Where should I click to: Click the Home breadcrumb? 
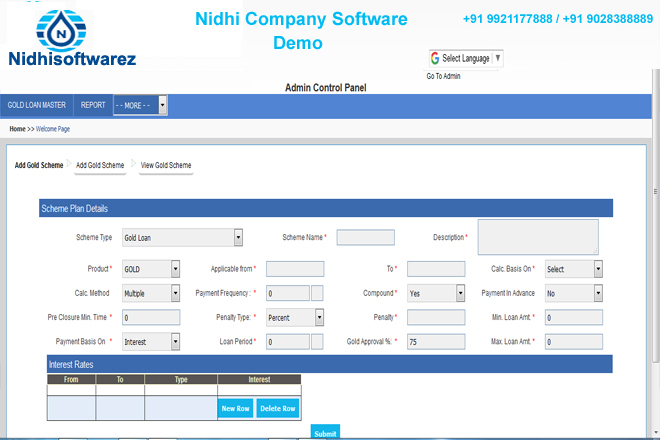coord(17,129)
